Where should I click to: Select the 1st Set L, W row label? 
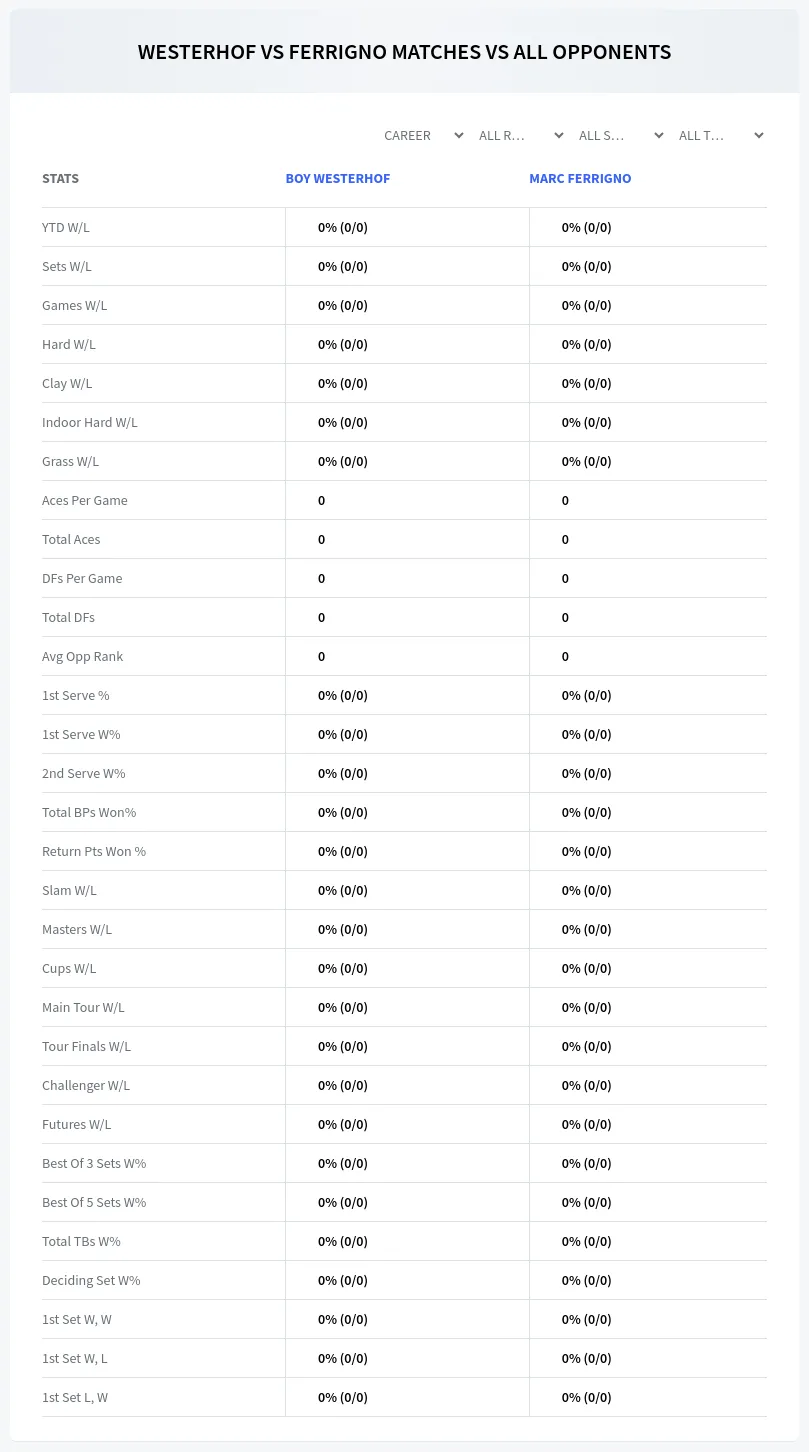tap(75, 1397)
